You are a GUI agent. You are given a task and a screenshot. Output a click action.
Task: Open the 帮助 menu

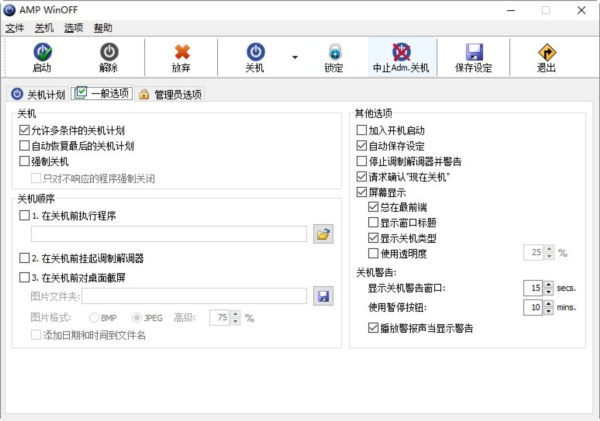103,28
